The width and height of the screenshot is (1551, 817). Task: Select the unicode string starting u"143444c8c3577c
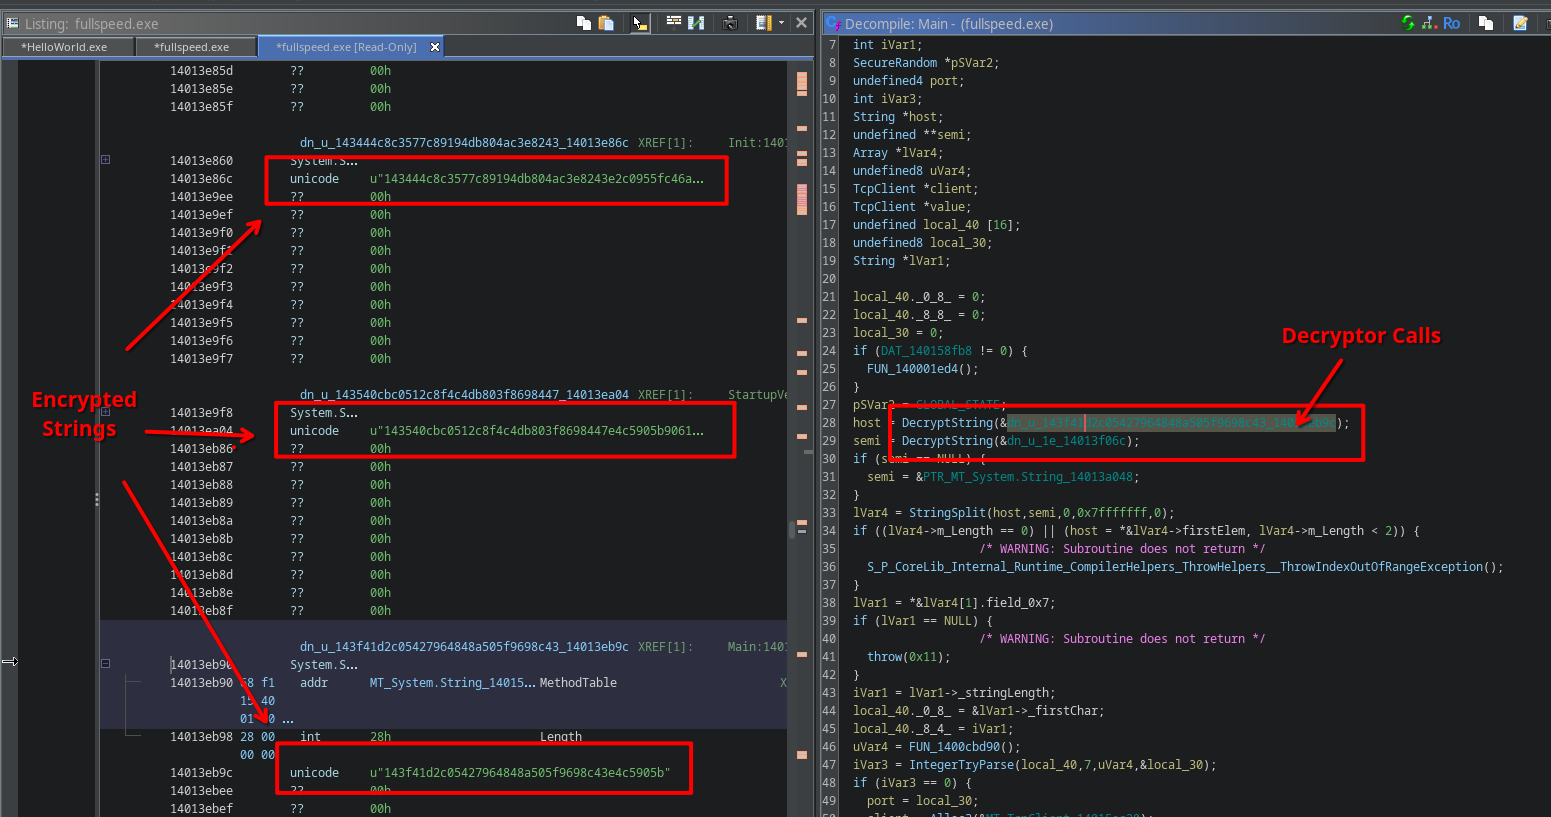click(x=537, y=179)
